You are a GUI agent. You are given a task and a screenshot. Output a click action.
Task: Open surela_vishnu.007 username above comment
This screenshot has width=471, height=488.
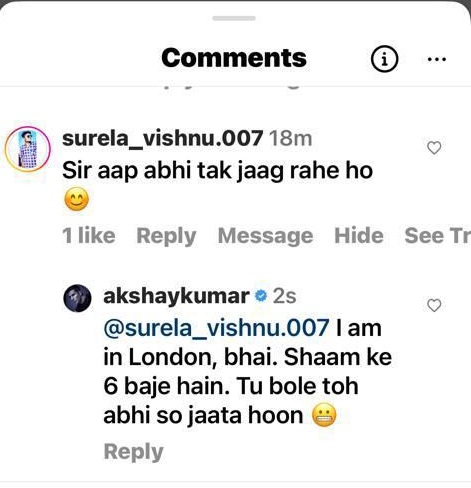[162, 138]
